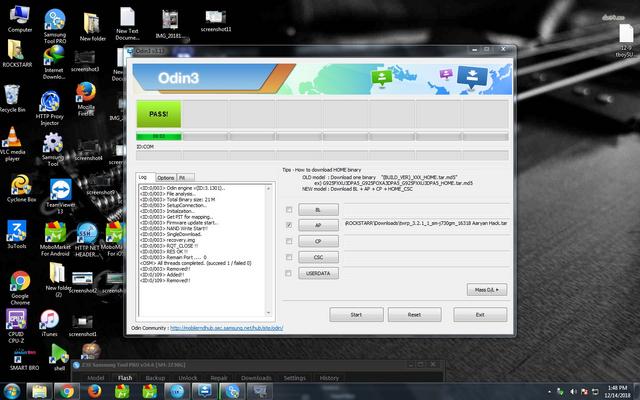This screenshot has width=640, height=400.
Task: Open the SMART BRO desktop shortcut
Action: (x=24, y=359)
